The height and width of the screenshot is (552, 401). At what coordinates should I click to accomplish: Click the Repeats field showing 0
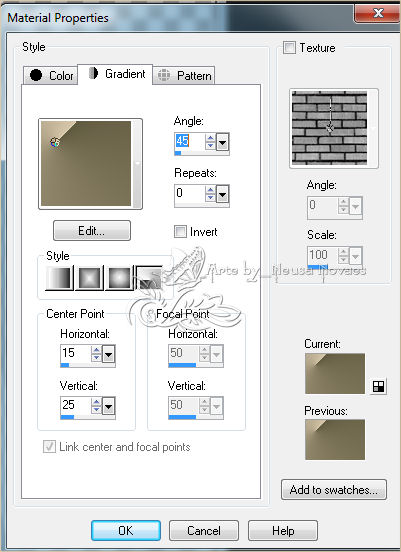pos(190,193)
